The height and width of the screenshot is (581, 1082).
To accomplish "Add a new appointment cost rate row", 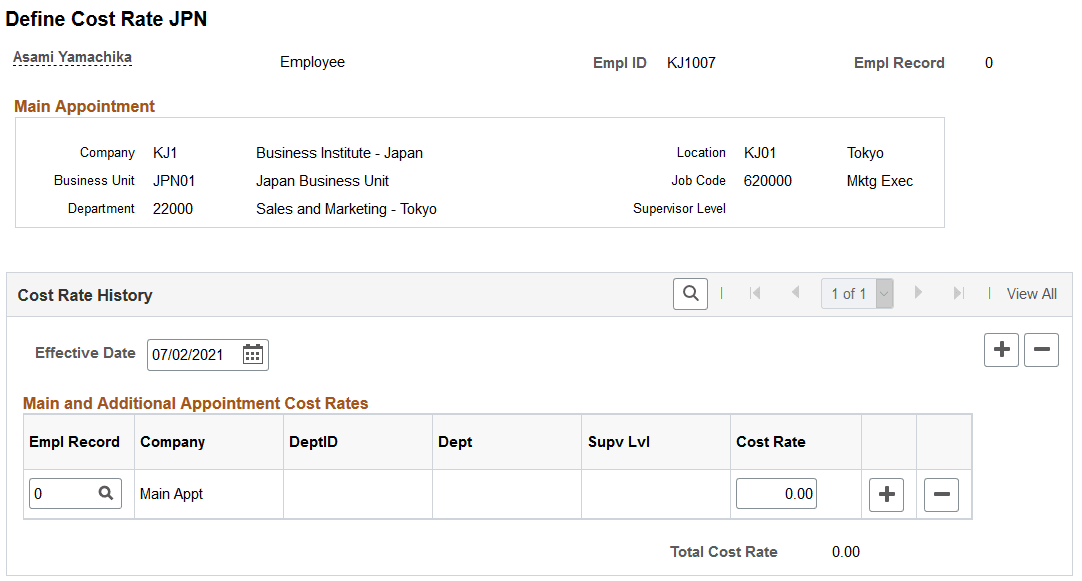I will (886, 493).
